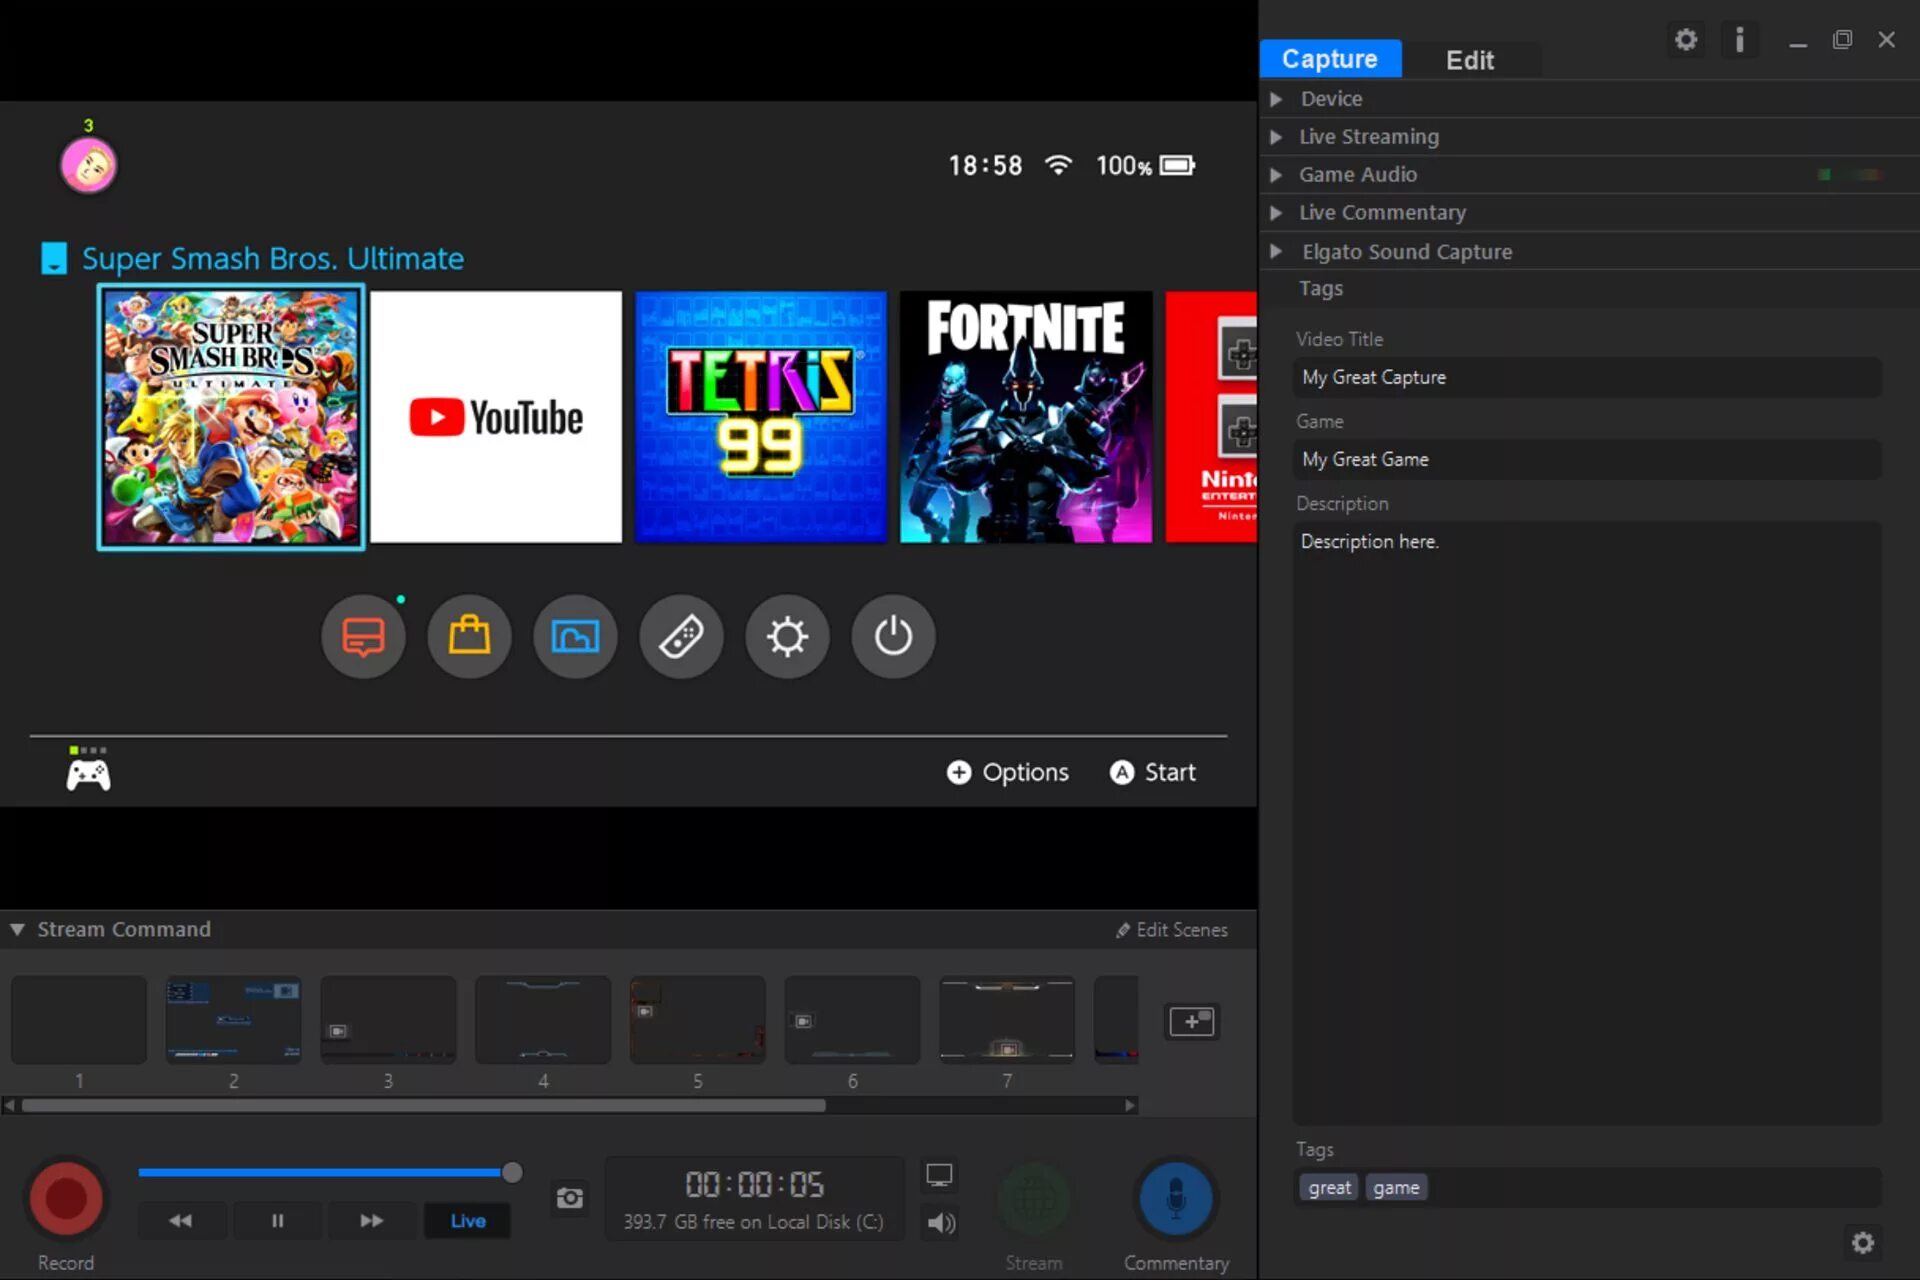
Task: Pause the preview playback
Action: click(277, 1221)
